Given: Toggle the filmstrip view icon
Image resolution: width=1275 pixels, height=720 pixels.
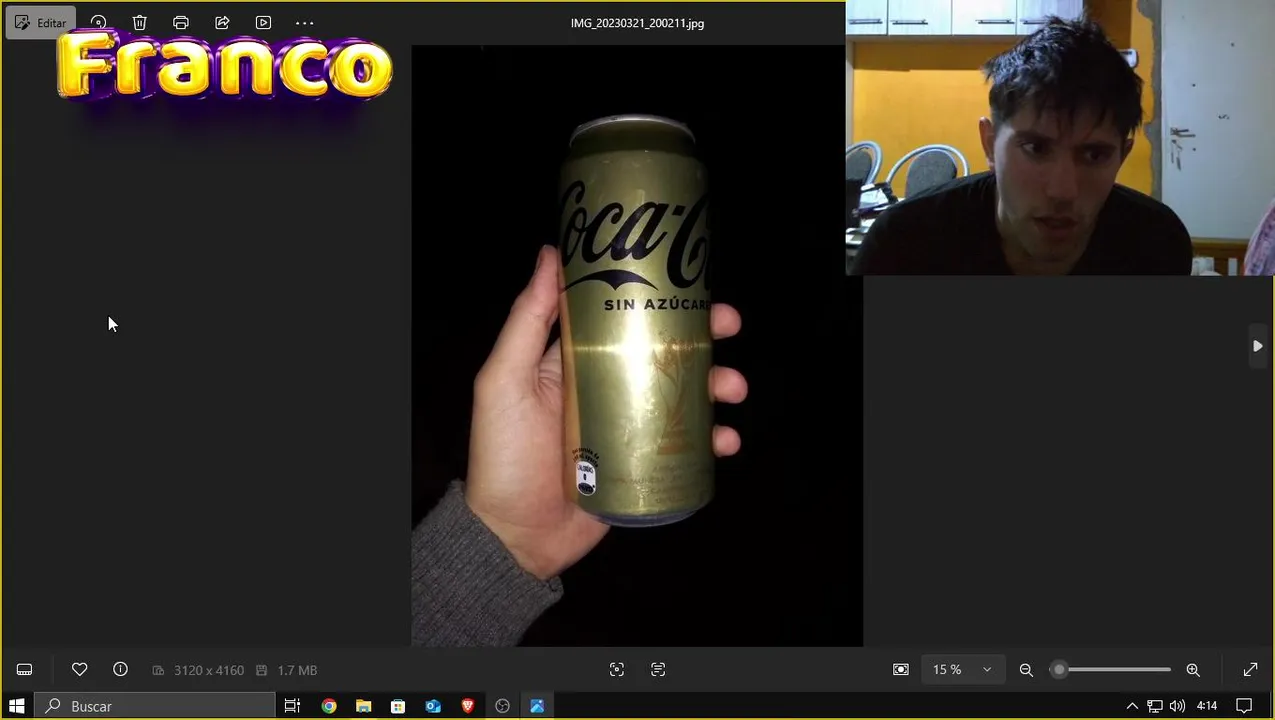Looking at the screenshot, I should click(25, 670).
